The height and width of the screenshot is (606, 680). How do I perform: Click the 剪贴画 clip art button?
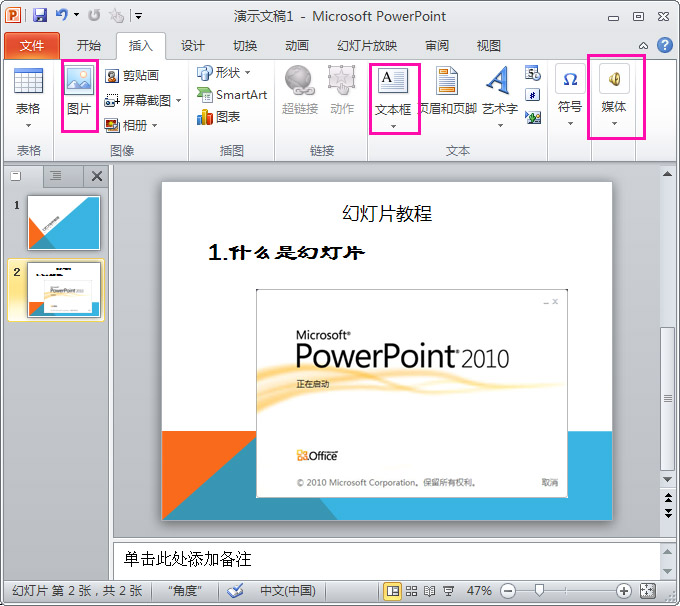(x=132, y=76)
